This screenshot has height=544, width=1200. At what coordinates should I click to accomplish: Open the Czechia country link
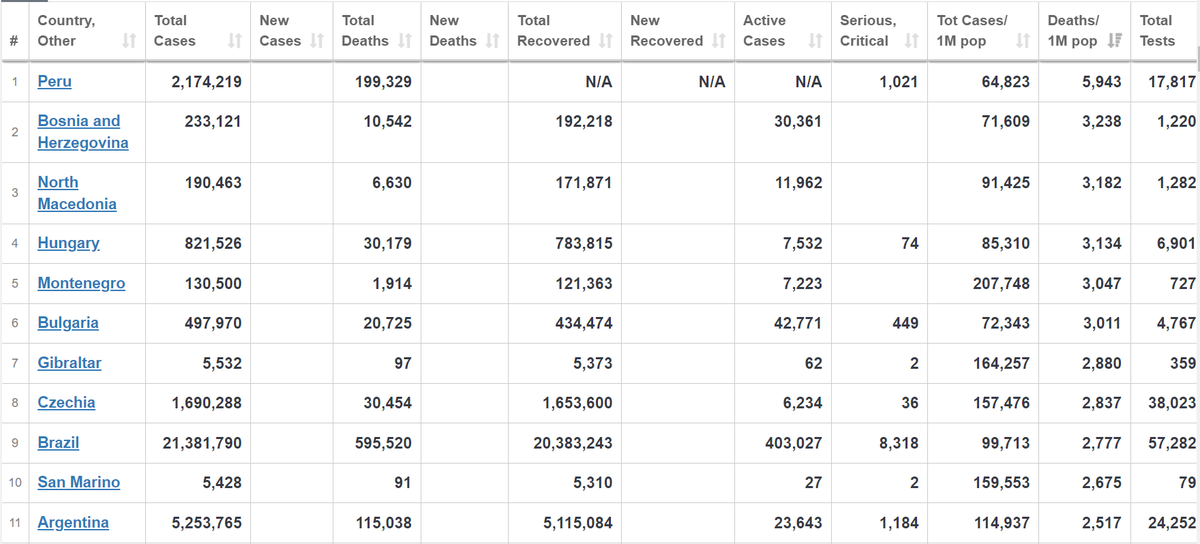66,403
